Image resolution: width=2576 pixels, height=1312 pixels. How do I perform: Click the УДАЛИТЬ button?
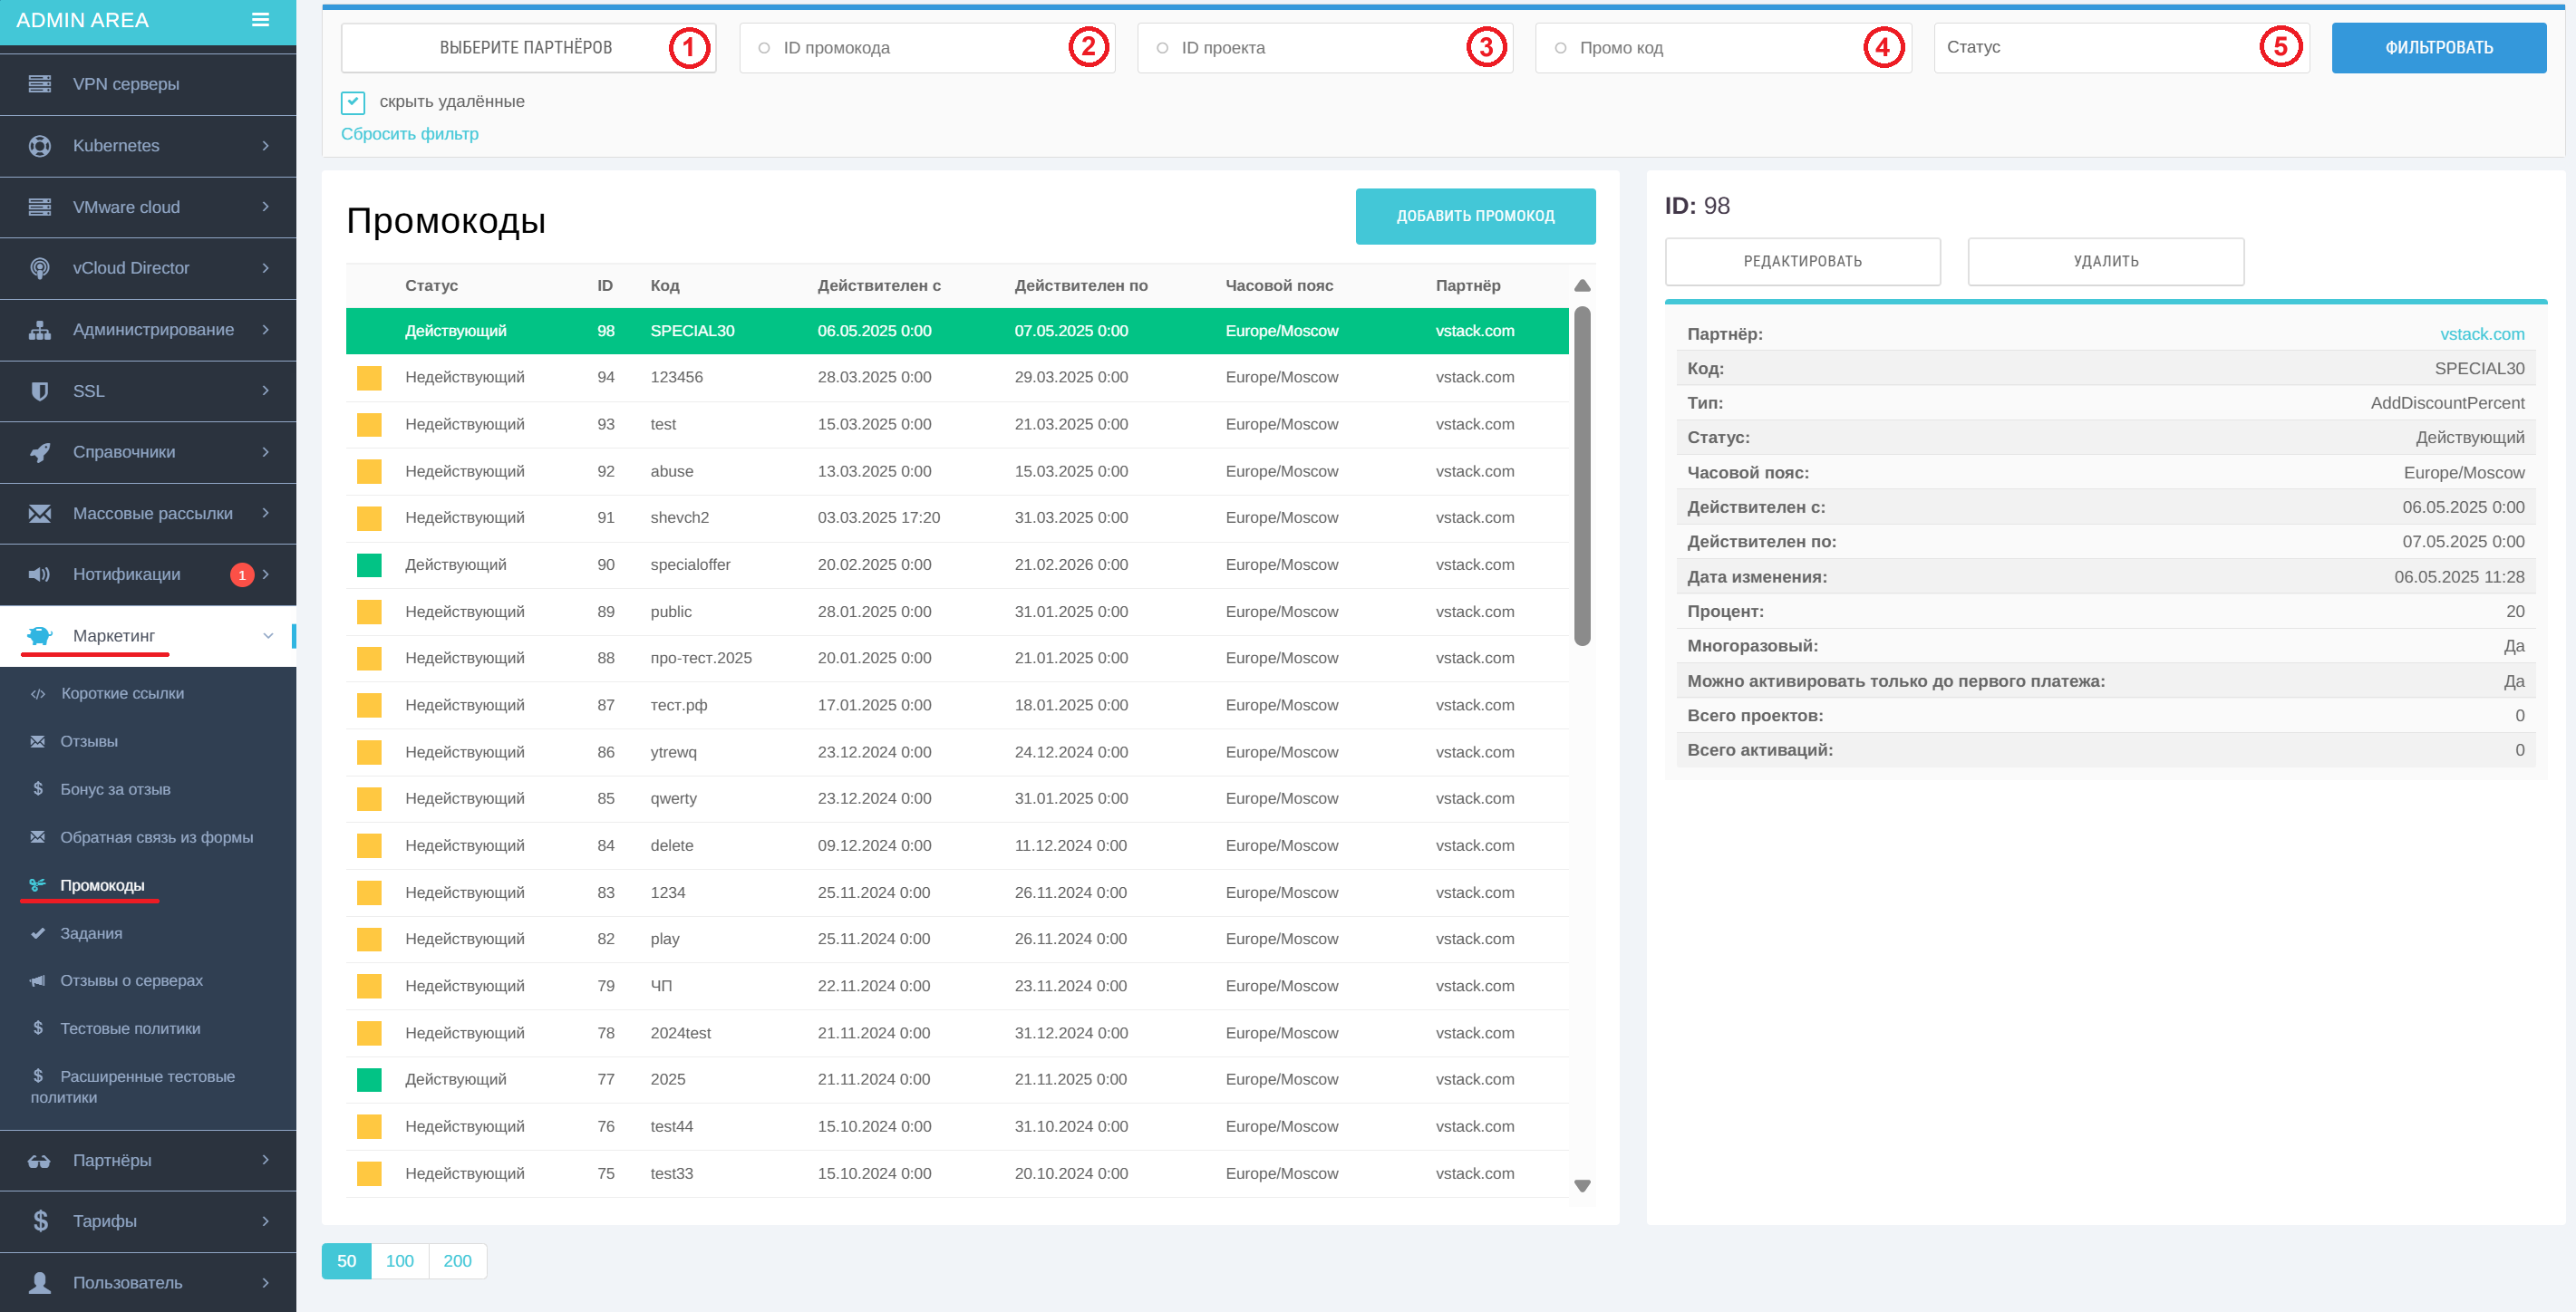pos(2105,262)
